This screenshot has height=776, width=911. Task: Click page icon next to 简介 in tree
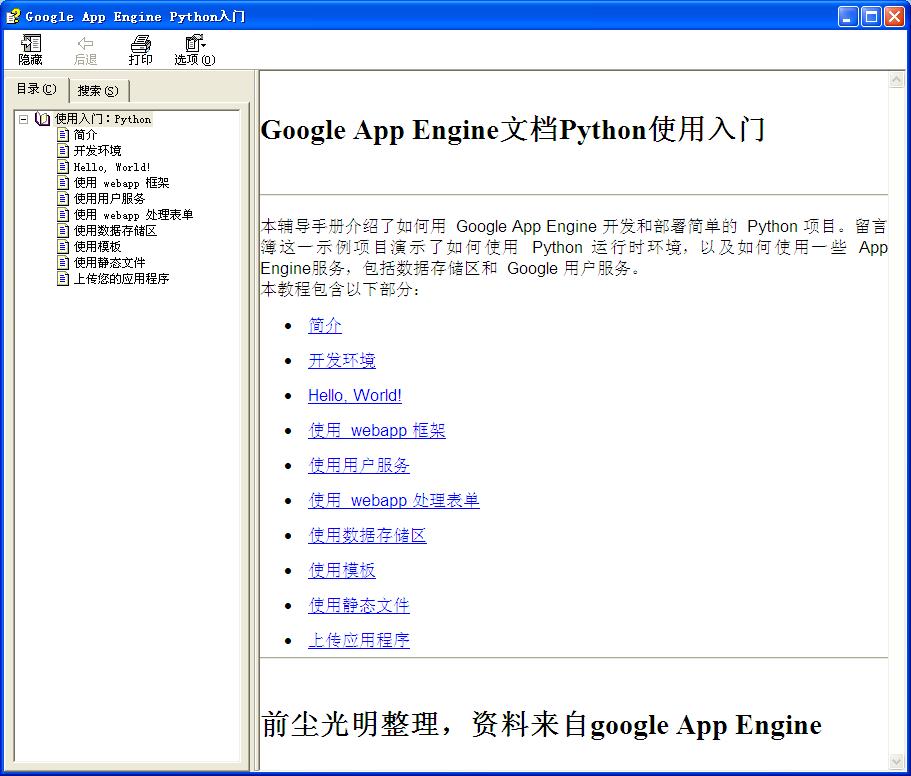click(64, 135)
